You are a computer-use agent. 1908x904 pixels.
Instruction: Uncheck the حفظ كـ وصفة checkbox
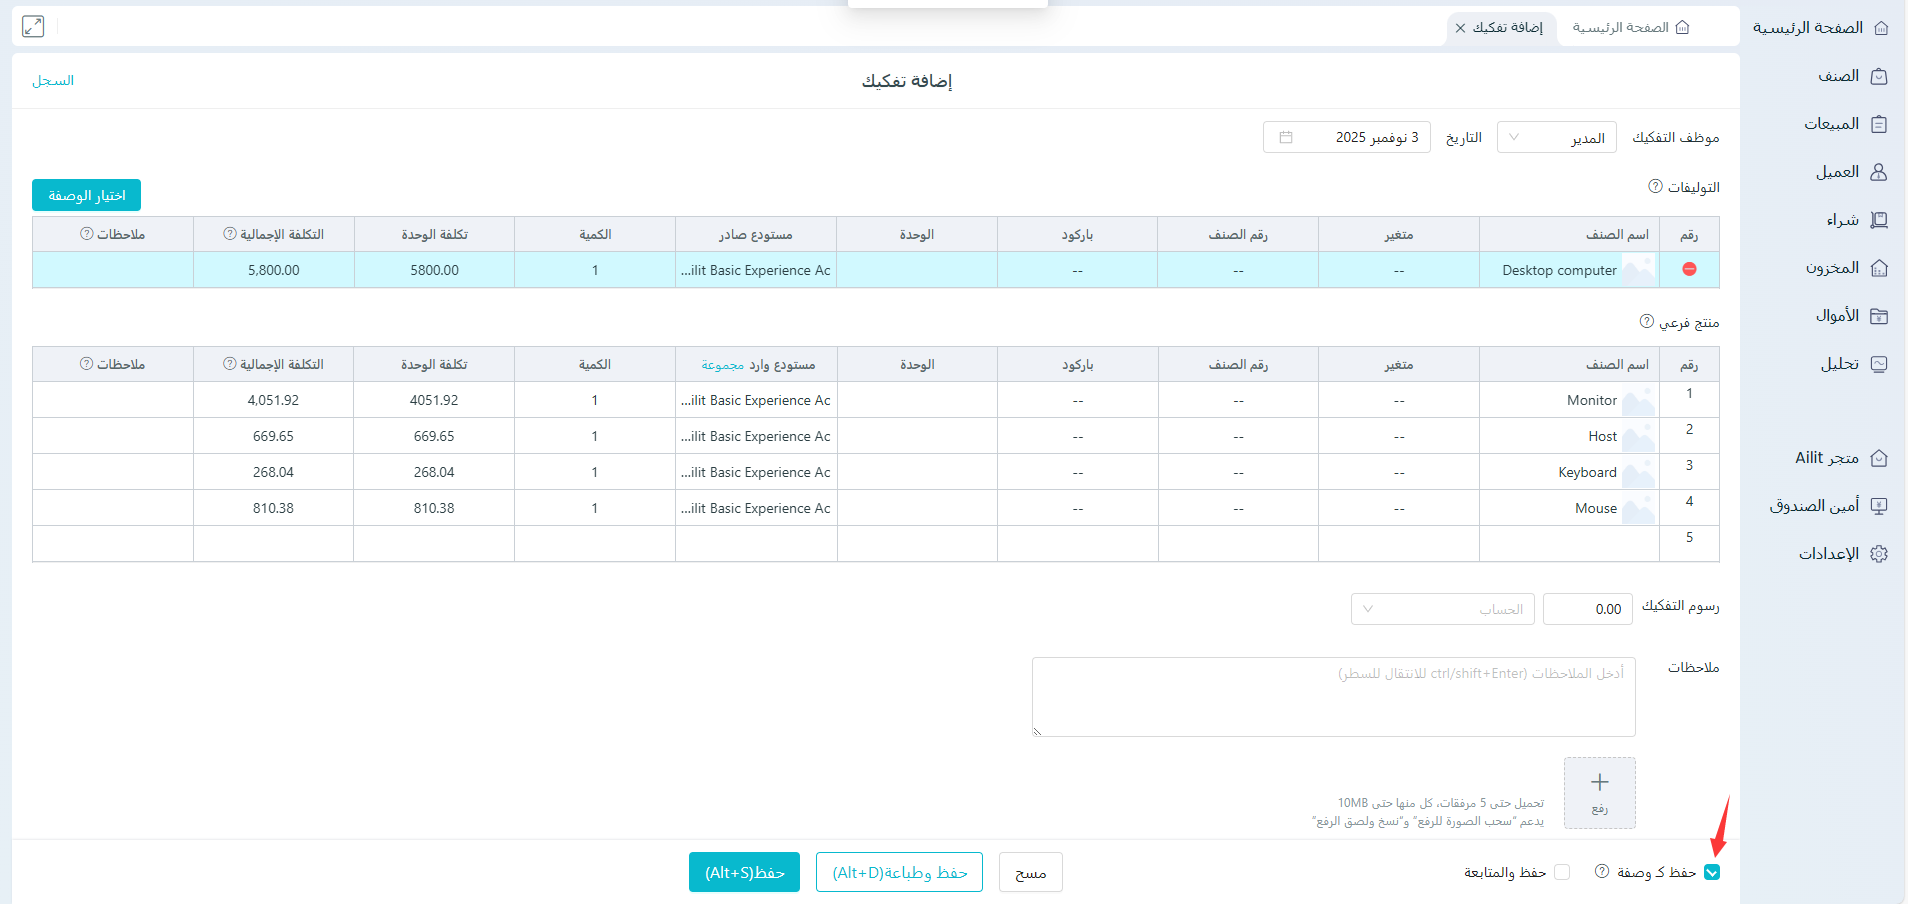point(1712,872)
